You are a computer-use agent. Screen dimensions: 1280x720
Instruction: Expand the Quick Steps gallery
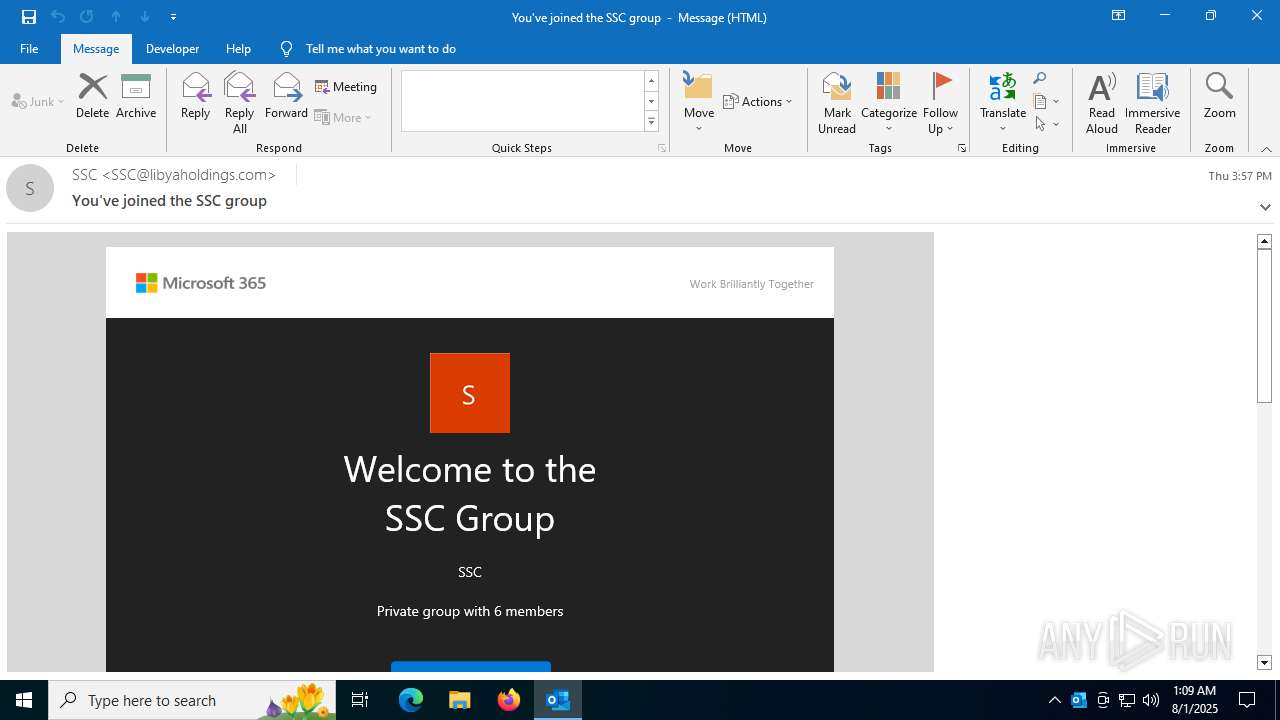[x=651, y=122]
